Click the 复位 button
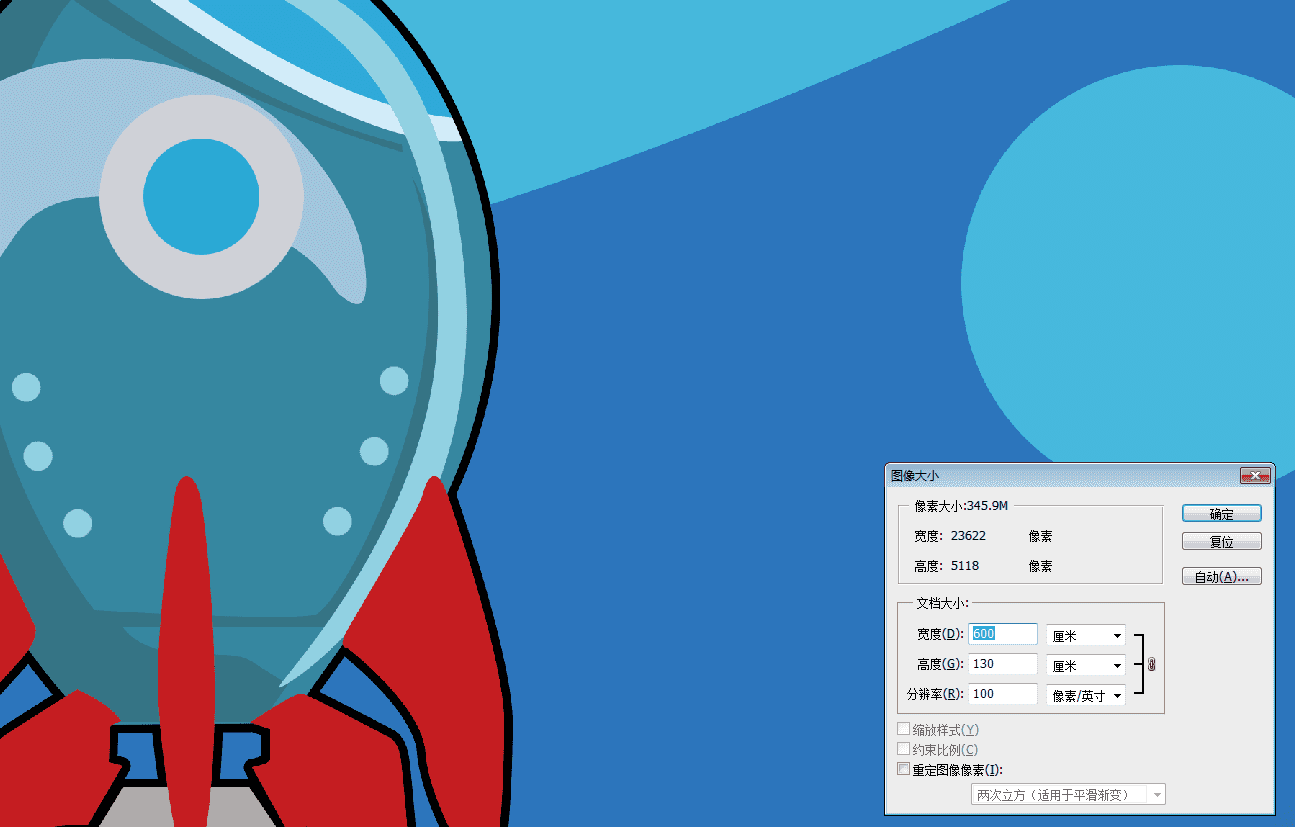This screenshot has width=1295, height=827. coord(1221,542)
